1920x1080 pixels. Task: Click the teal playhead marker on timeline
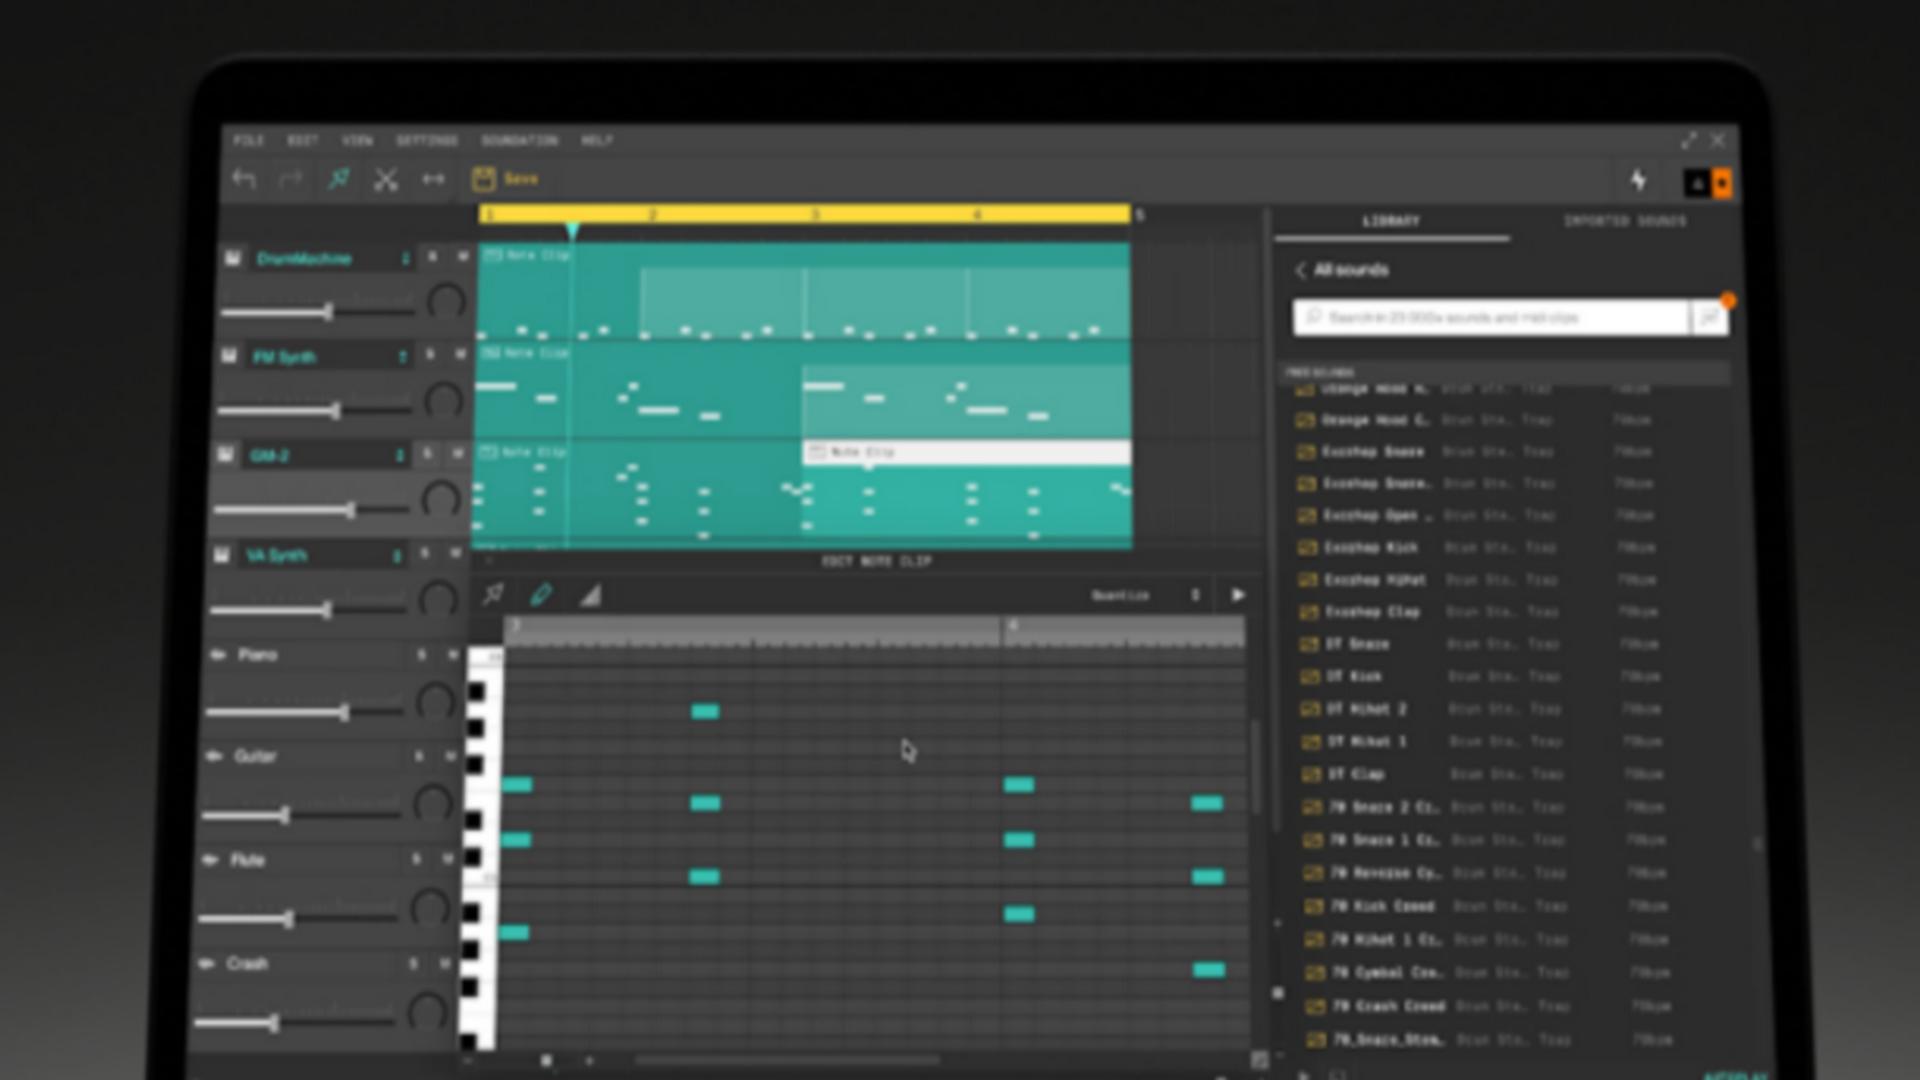[x=572, y=231]
